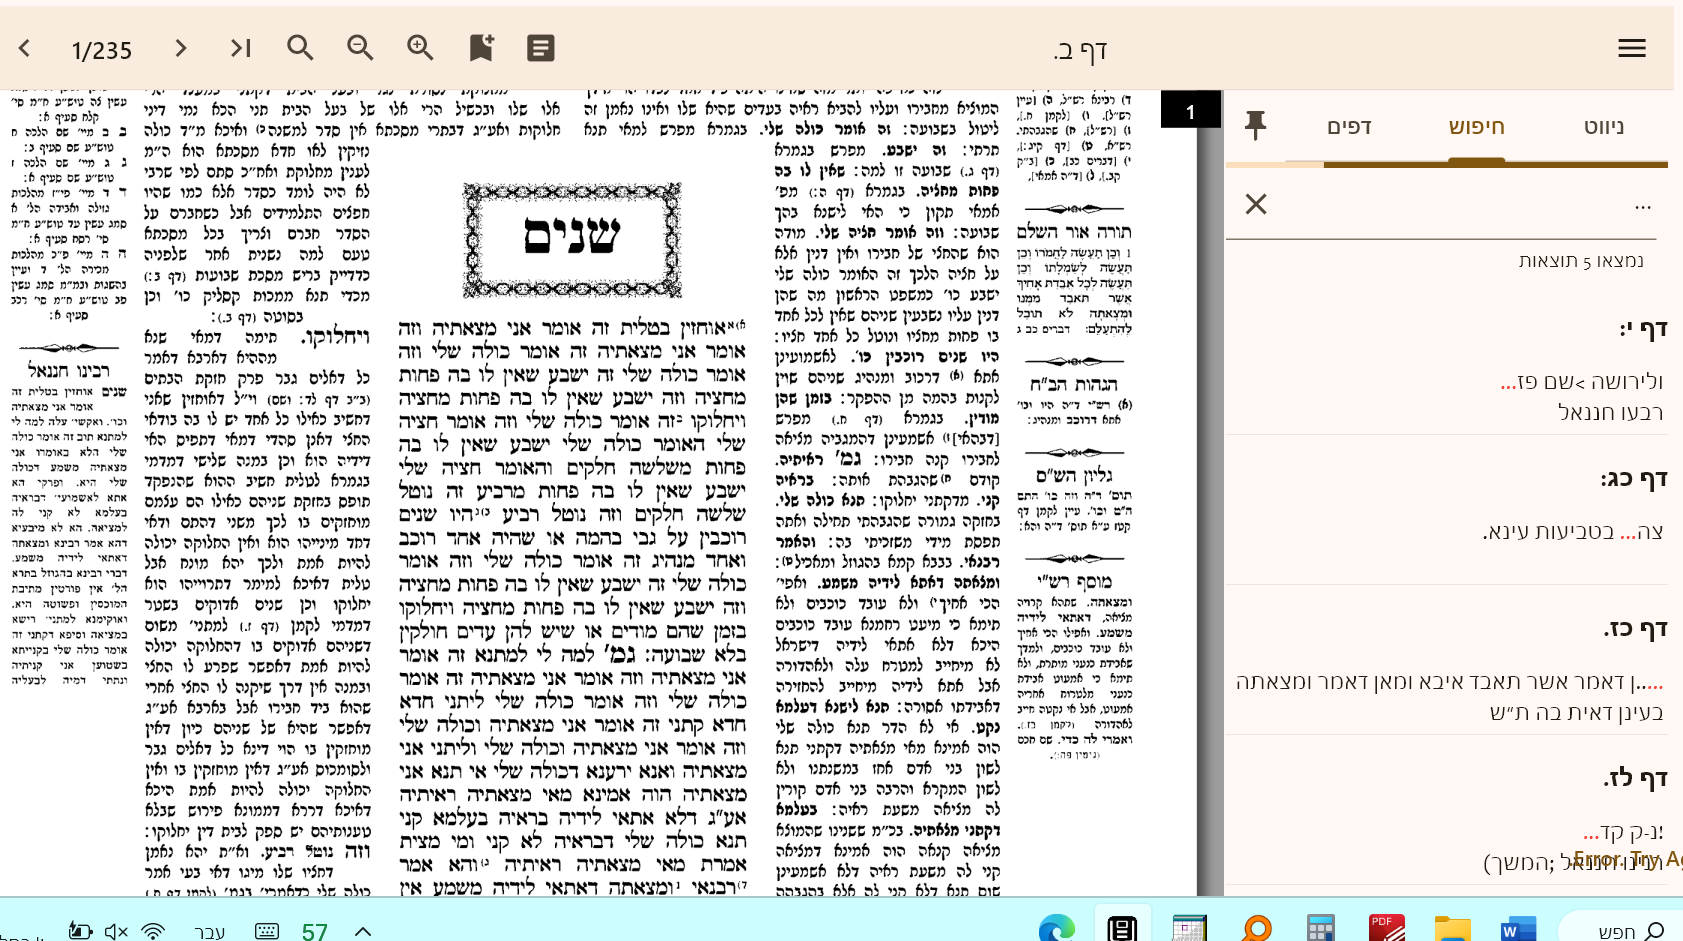Image resolution: width=1683 pixels, height=941 pixels.
Task: Show hidden system tray icons chevron
Action: click(363, 931)
